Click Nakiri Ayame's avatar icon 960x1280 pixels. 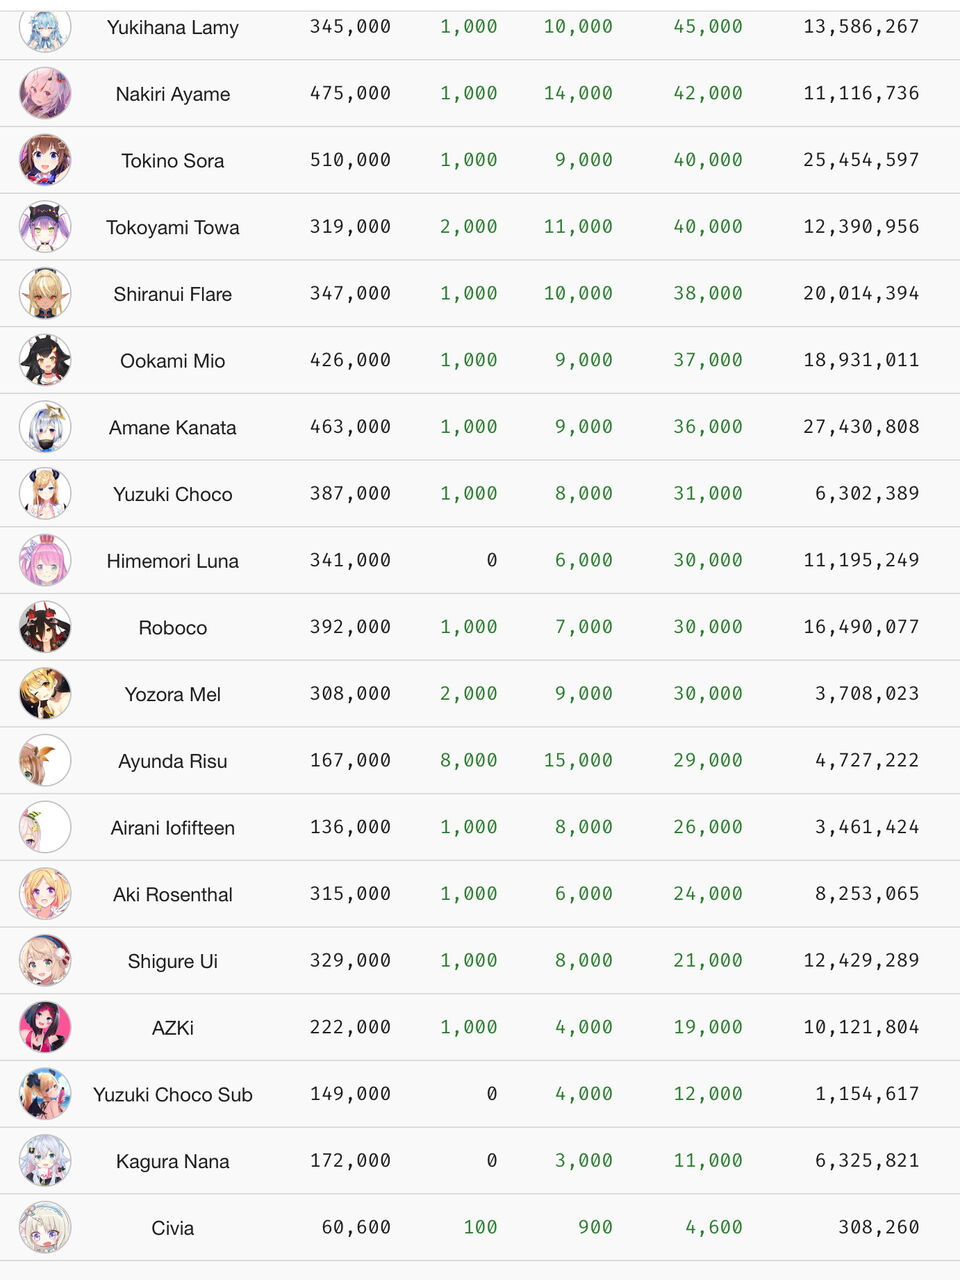[x=45, y=93]
